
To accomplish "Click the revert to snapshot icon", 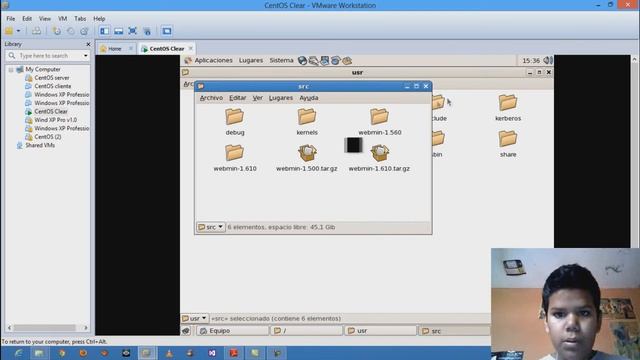I will (71, 31).
